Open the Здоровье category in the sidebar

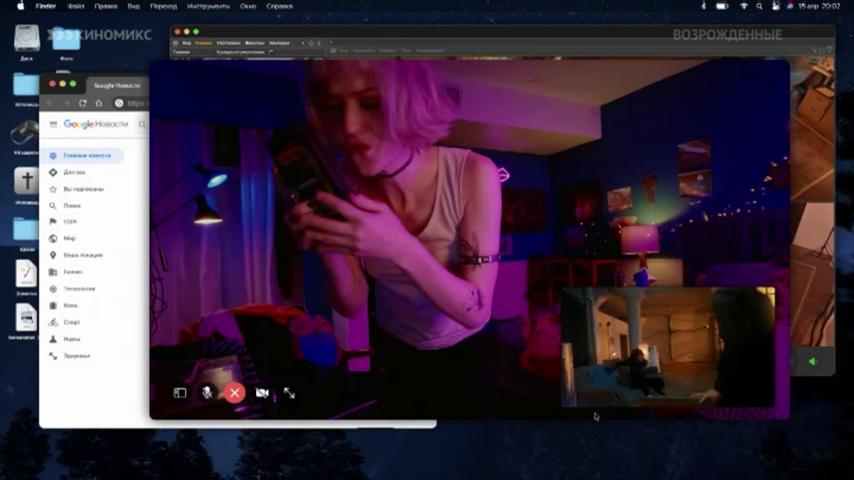coord(76,356)
